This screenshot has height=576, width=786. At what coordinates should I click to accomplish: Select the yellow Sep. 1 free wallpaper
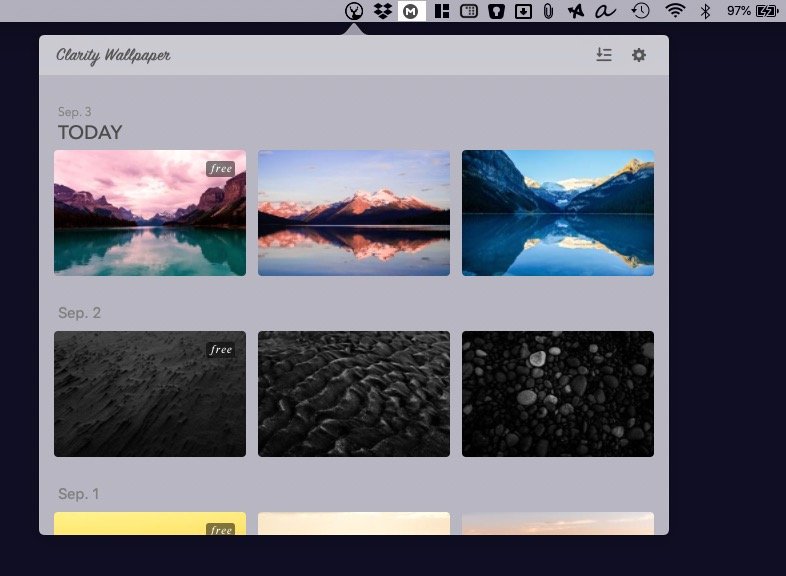[150, 523]
